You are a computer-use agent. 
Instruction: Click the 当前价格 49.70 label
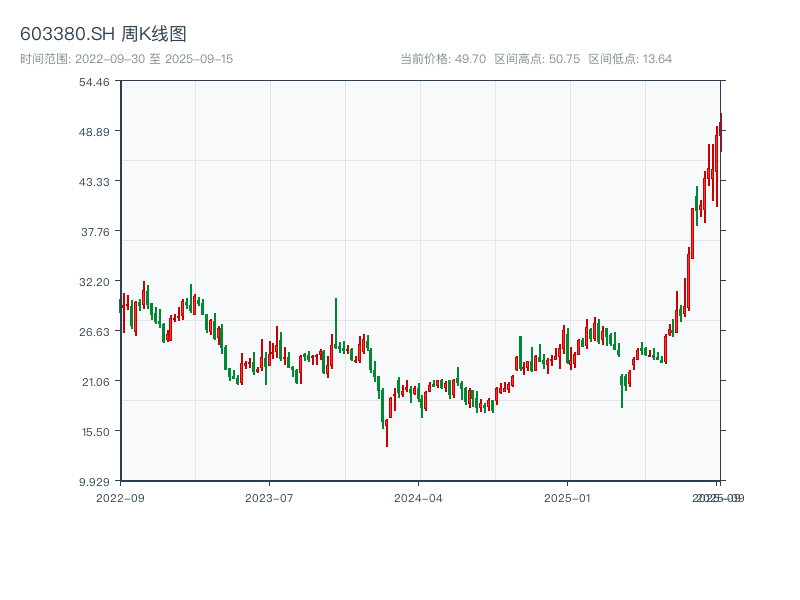[443, 59]
